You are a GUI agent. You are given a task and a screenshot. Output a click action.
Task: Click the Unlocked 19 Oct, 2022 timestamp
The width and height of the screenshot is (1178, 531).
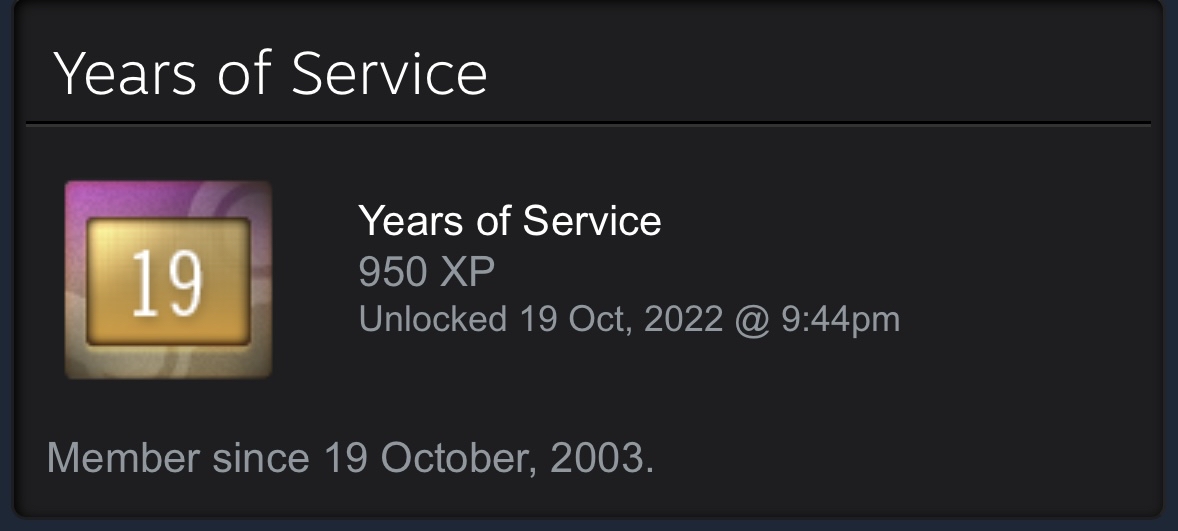pyautogui.click(x=629, y=319)
